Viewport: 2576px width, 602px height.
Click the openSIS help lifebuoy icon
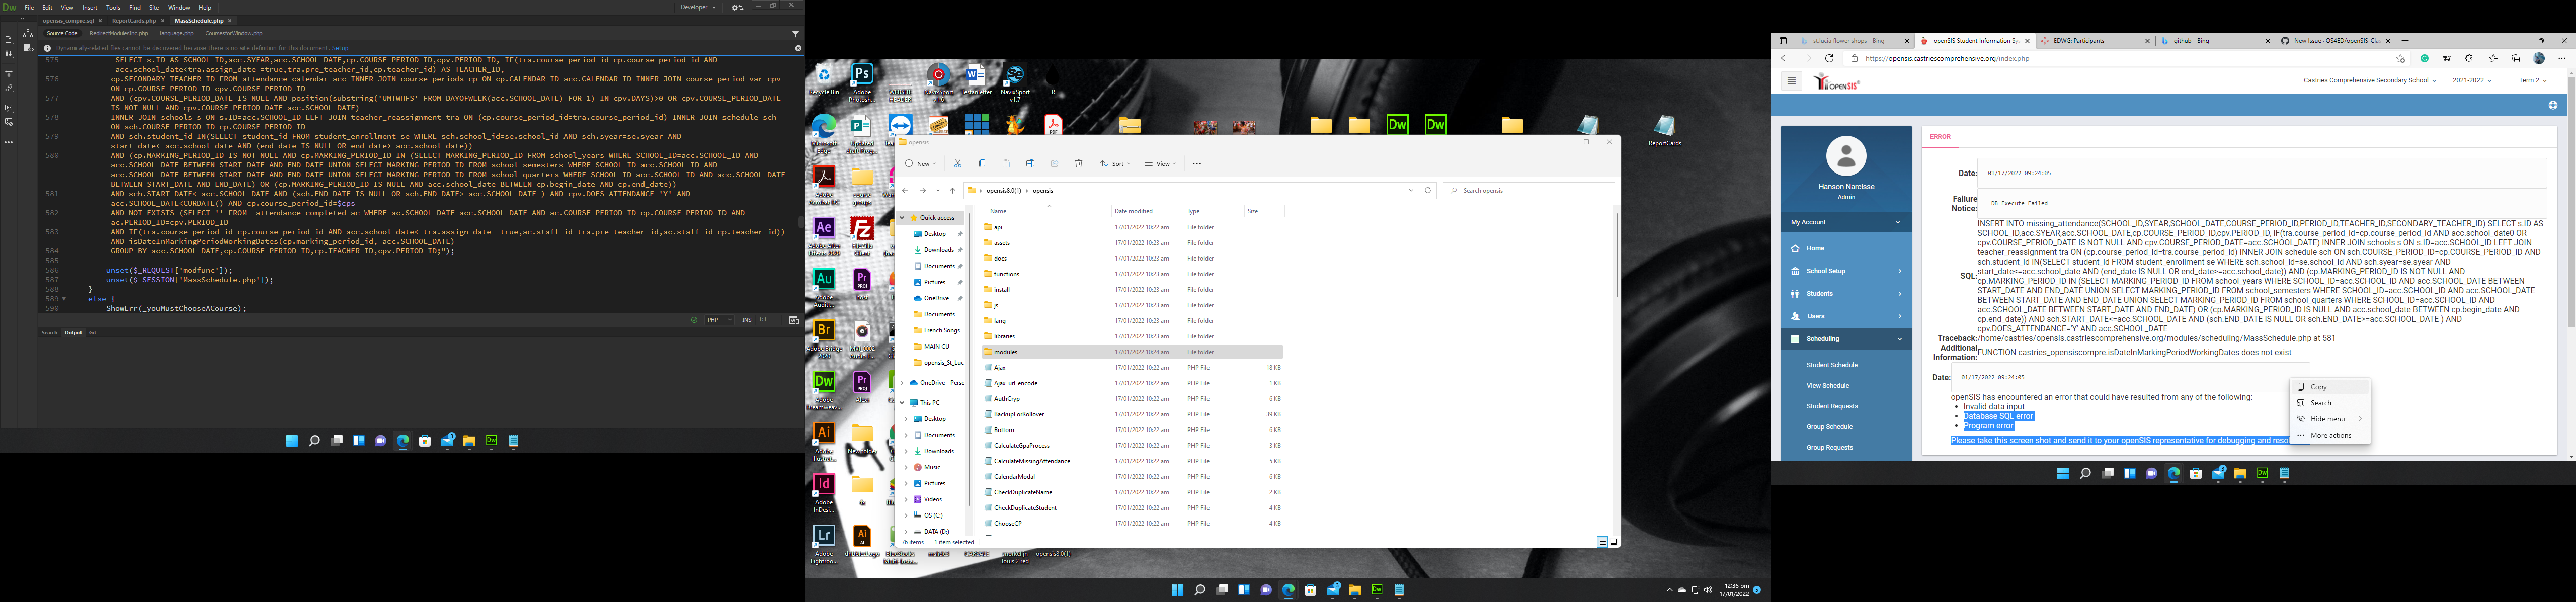pos(2552,105)
